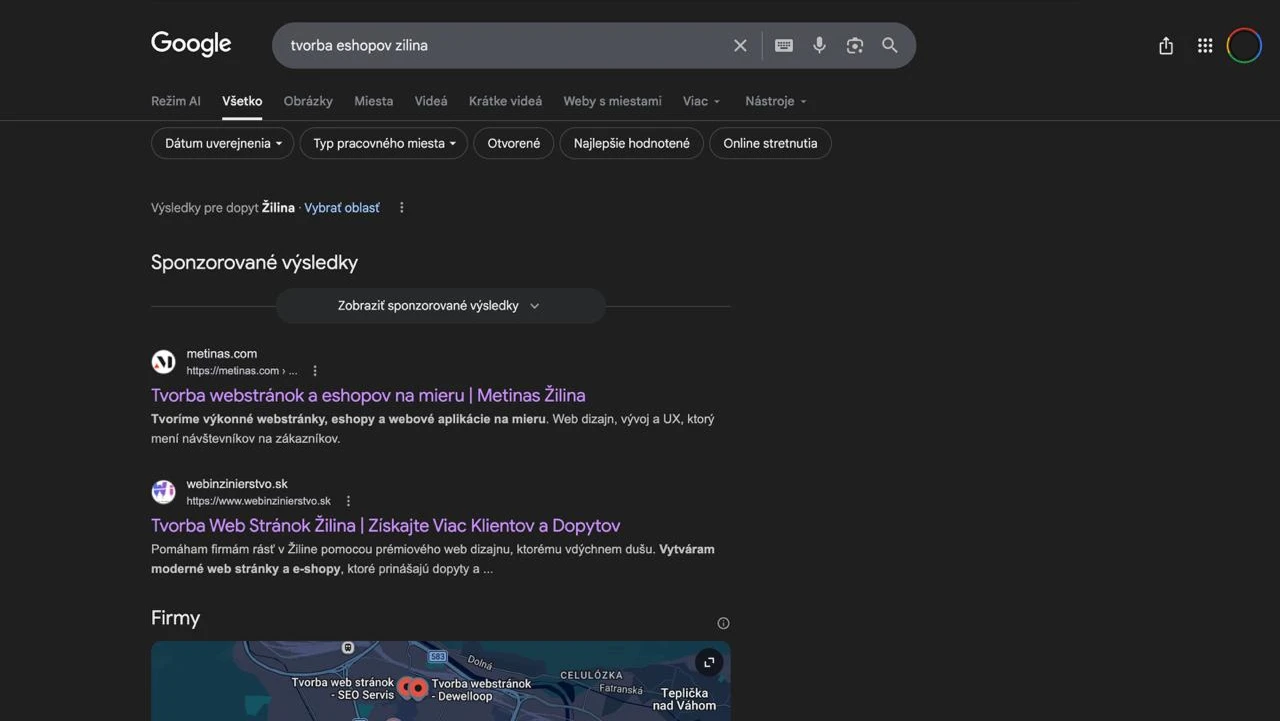Open the info icon beside Firmy

[x=723, y=623]
